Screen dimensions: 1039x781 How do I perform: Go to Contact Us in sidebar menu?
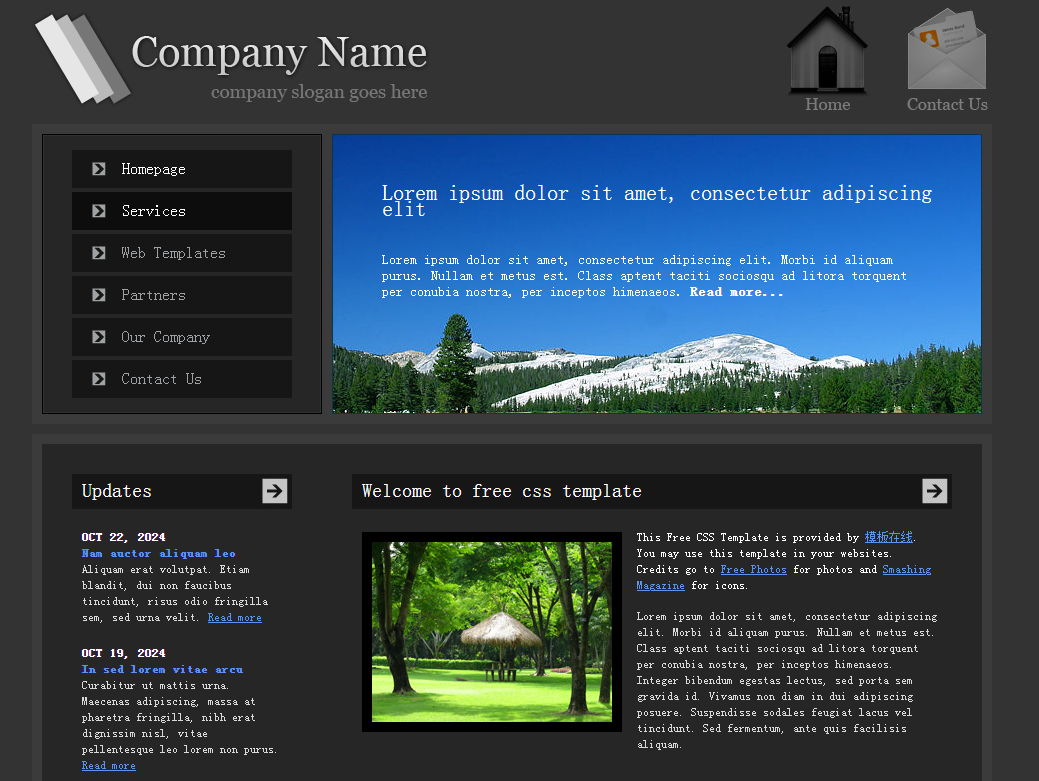point(161,379)
